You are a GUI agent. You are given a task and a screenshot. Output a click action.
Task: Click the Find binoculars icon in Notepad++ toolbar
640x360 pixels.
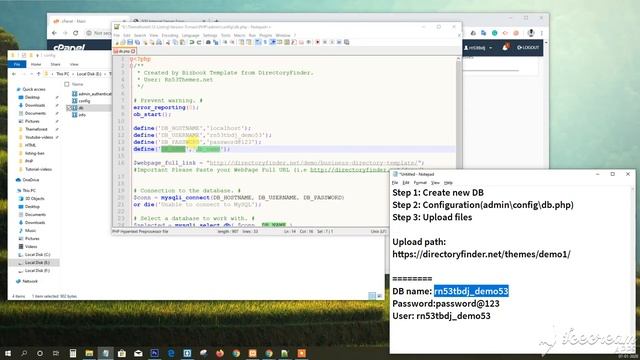(x=208, y=42)
